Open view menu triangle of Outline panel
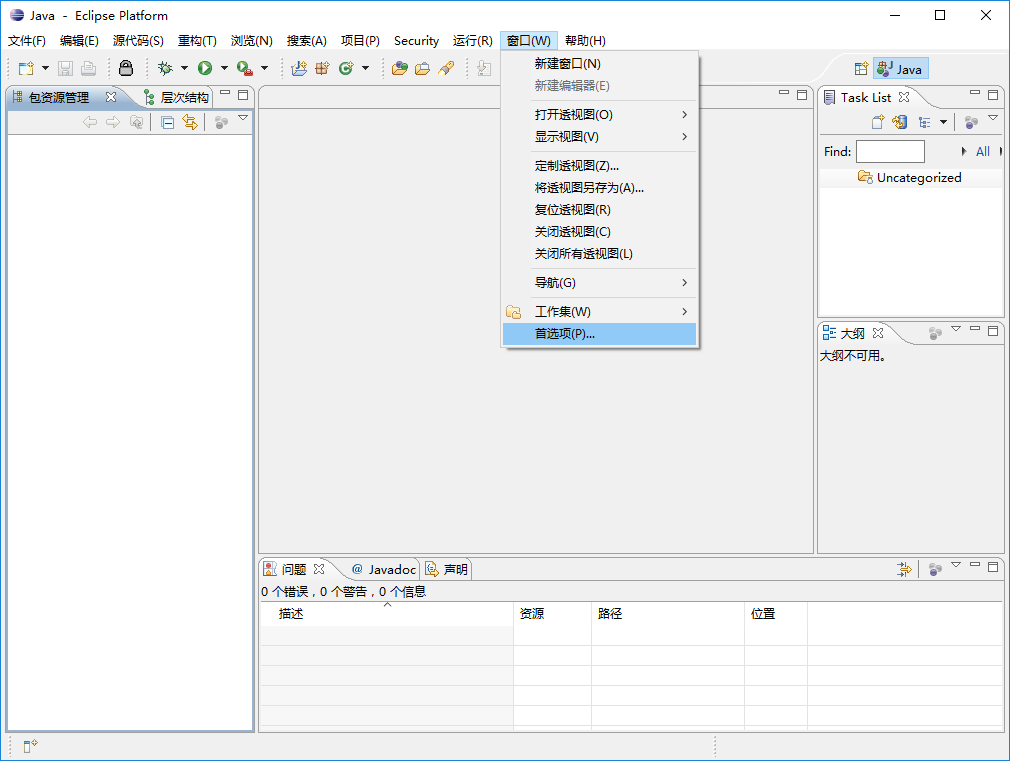The image size is (1010, 761). coord(956,329)
